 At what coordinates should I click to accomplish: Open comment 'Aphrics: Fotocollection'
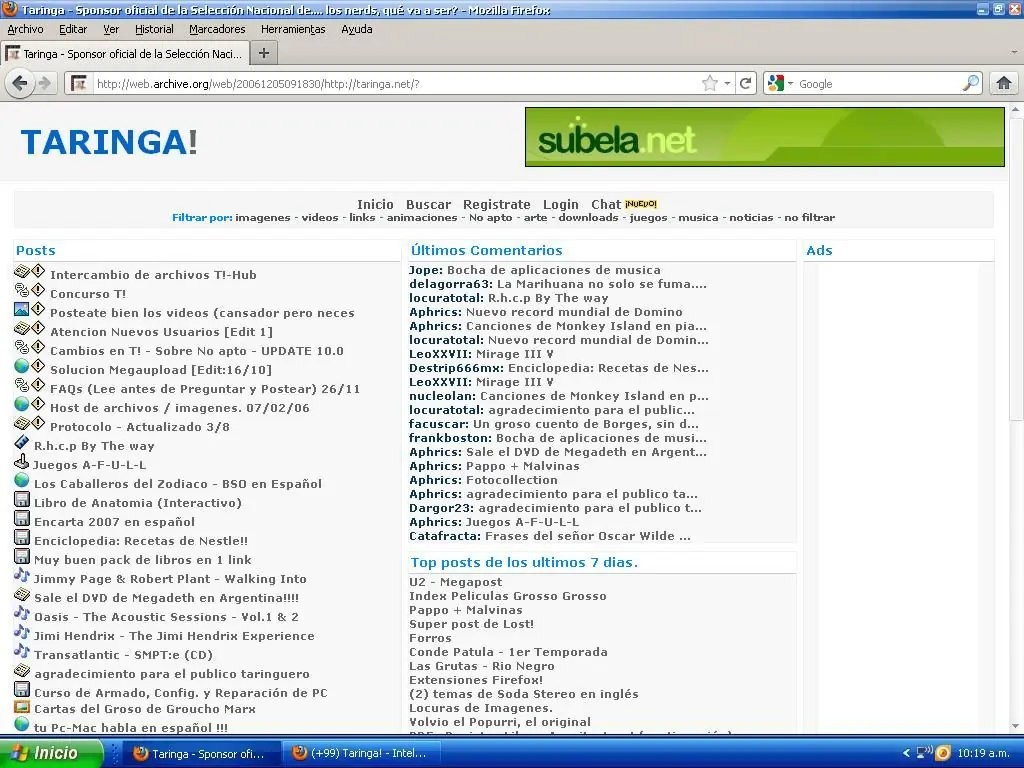[483, 480]
